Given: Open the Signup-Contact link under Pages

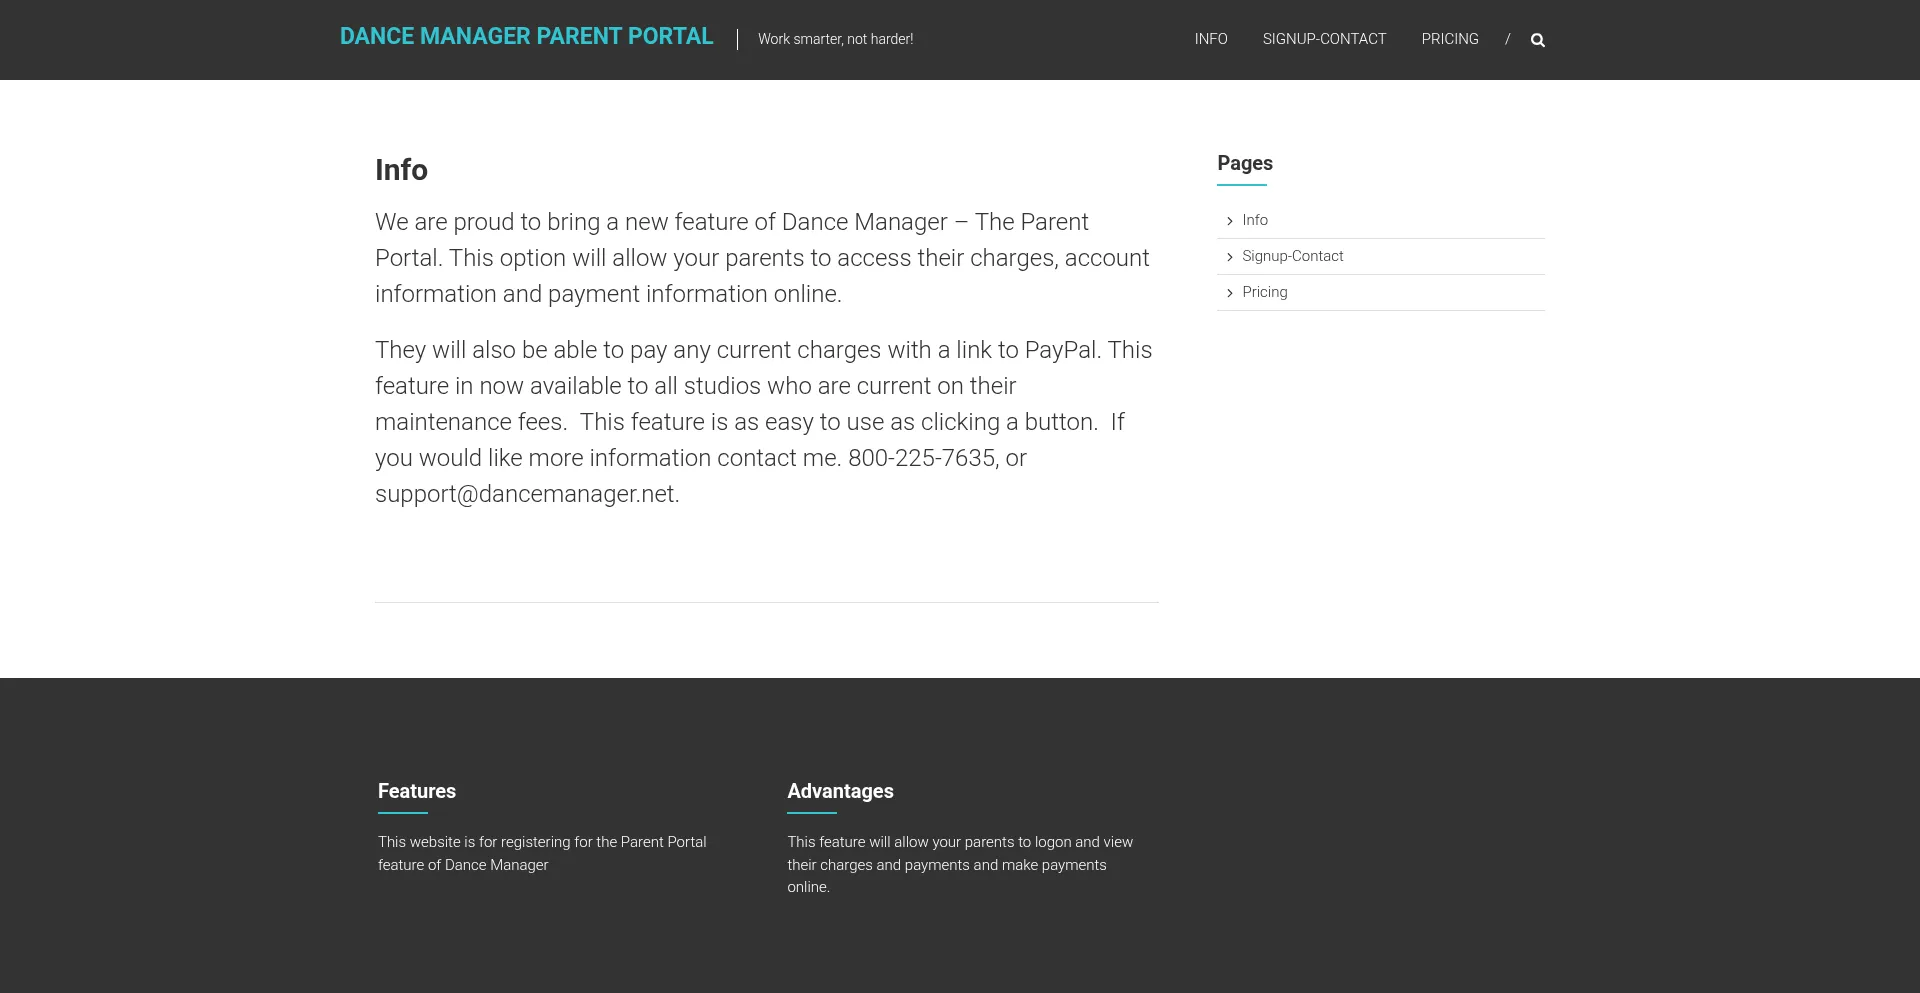Looking at the screenshot, I should coord(1292,256).
